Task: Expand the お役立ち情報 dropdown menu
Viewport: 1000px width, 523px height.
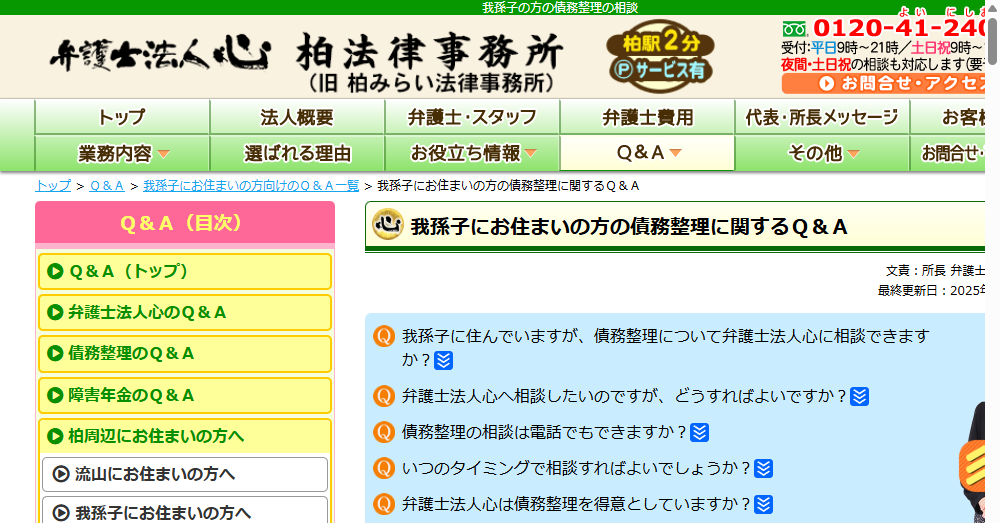Action: pos(473,153)
